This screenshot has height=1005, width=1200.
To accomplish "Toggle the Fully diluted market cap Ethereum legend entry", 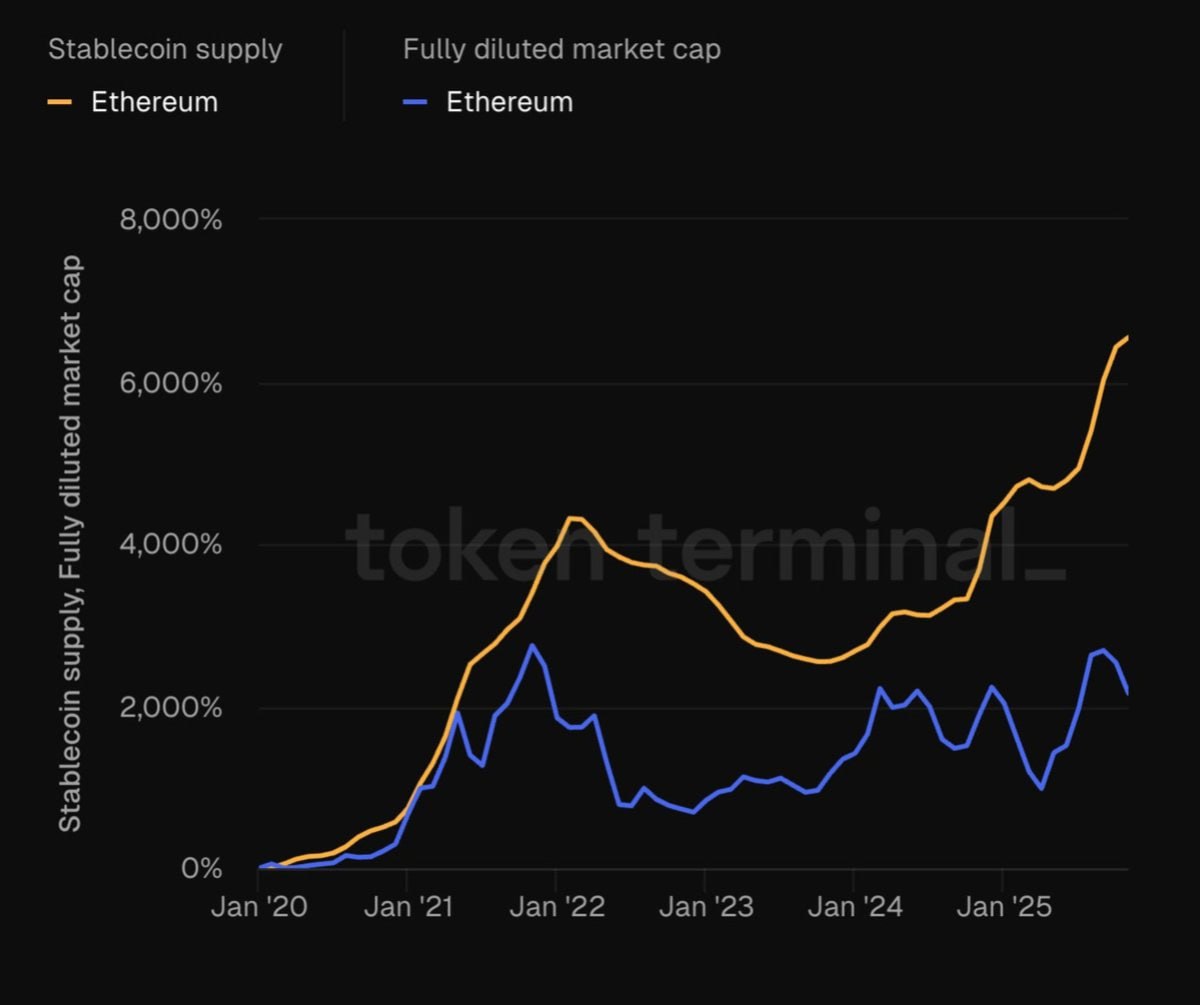I will click(x=509, y=102).
